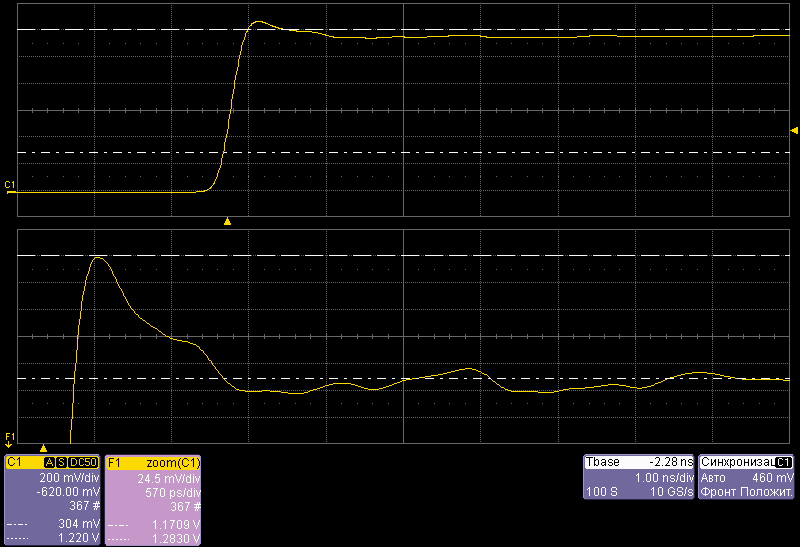Open the F1 zoom(C1) descriptor title
This screenshot has height=547, width=800.
click(150, 463)
